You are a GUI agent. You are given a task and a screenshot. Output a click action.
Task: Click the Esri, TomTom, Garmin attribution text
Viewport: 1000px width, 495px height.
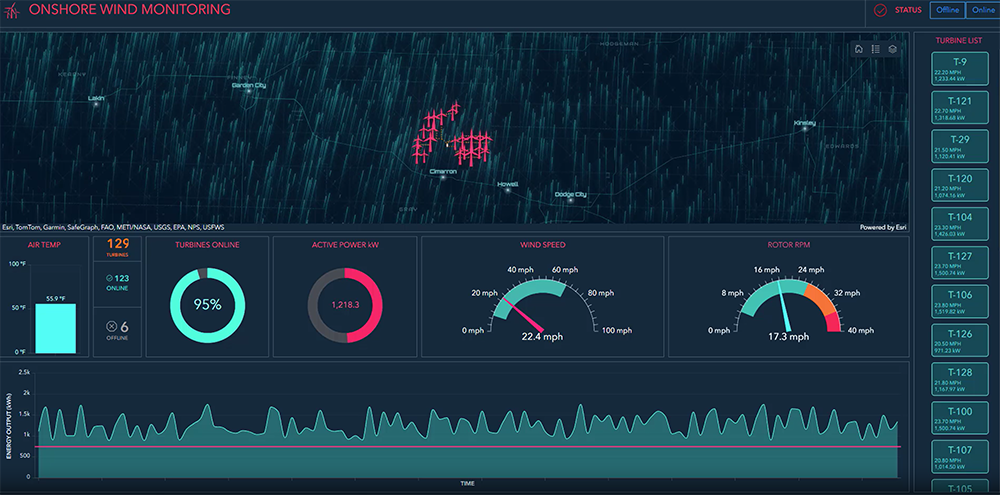[114, 227]
